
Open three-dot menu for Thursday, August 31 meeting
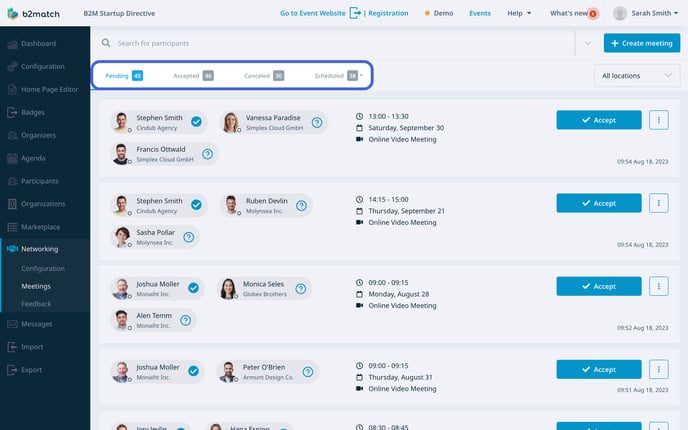(x=659, y=369)
